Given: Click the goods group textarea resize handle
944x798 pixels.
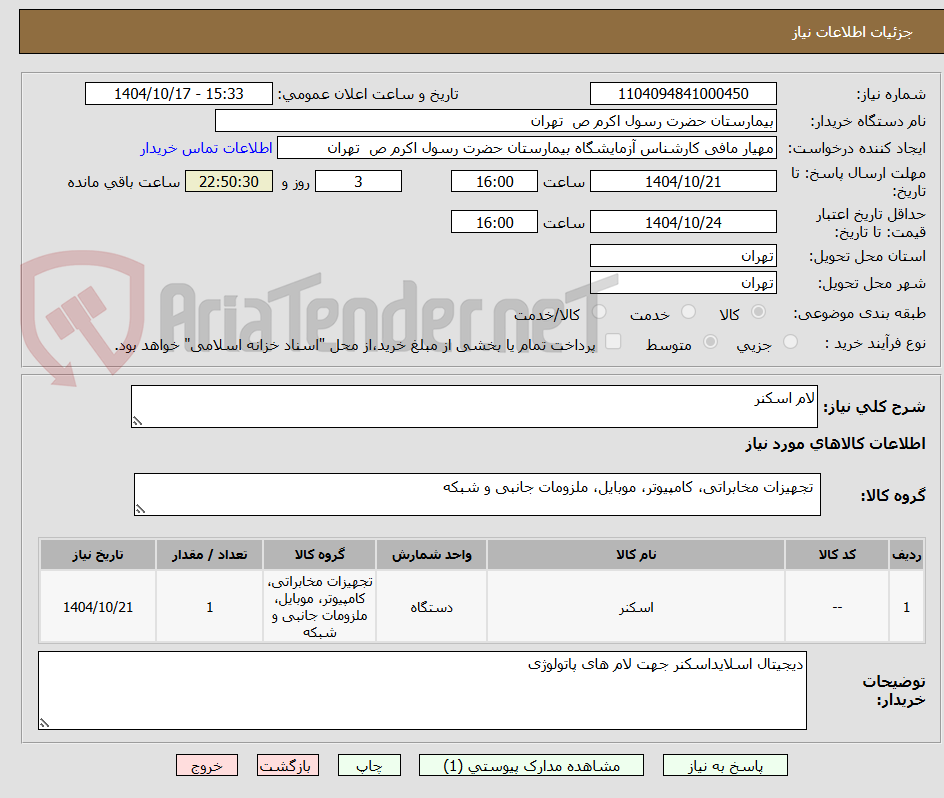Looking at the screenshot, I should click(140, 510).
